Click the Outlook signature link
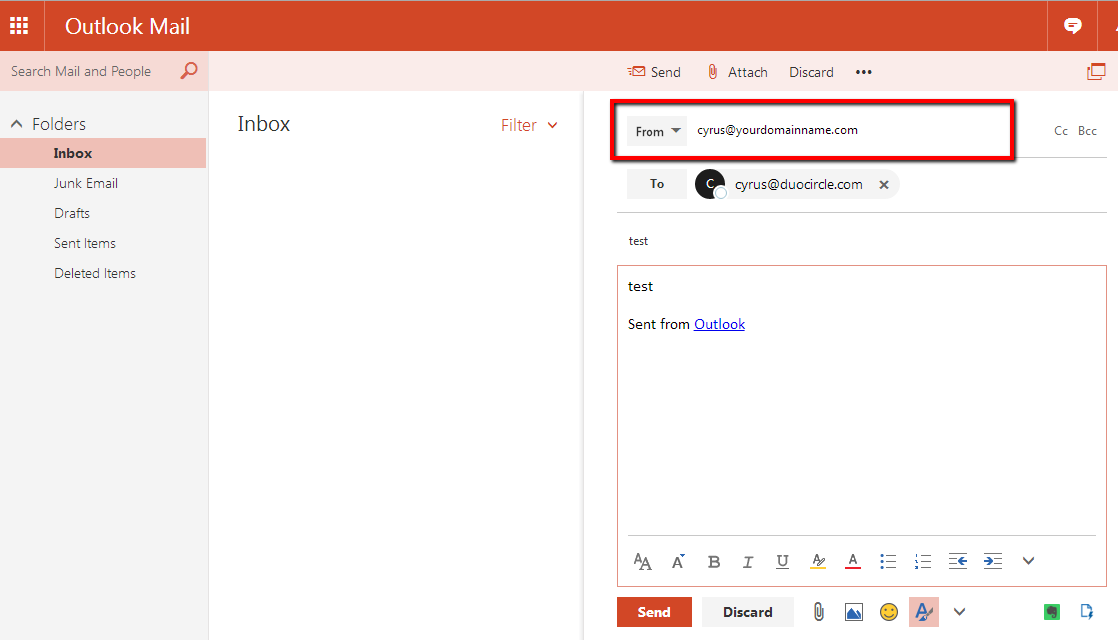Screen dimensions: 1118x640 [719, 324]
